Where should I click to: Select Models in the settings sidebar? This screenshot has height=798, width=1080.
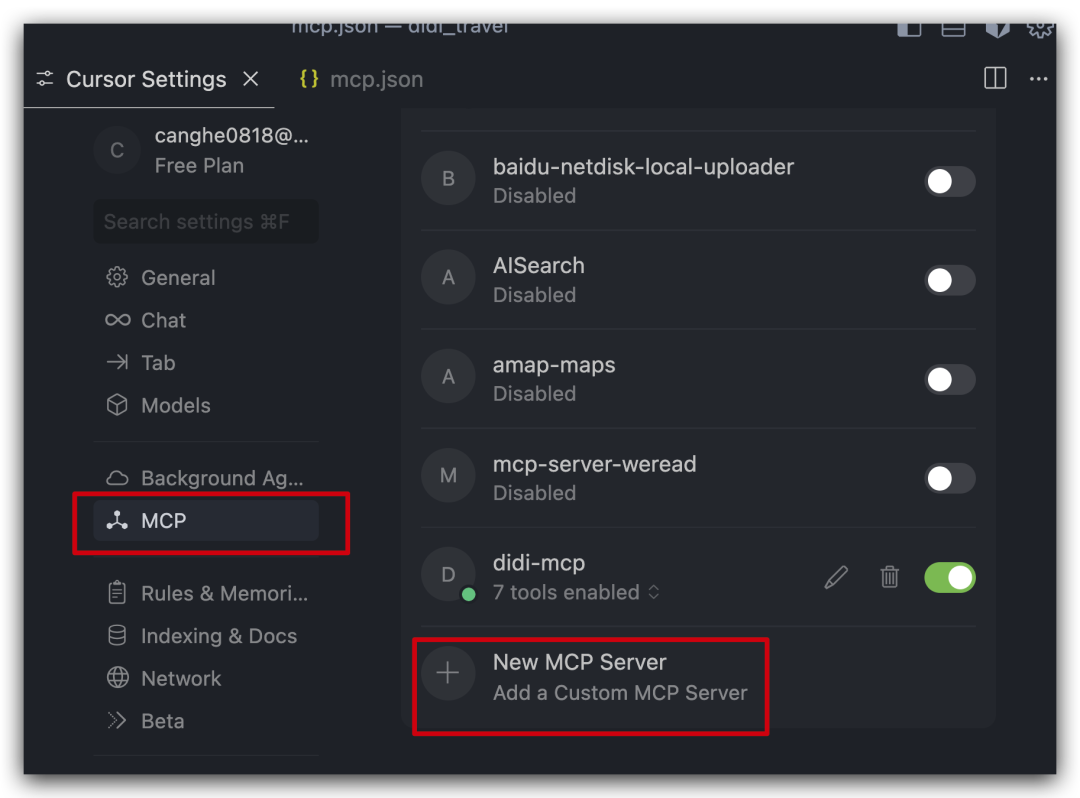[x=175, y=405]
